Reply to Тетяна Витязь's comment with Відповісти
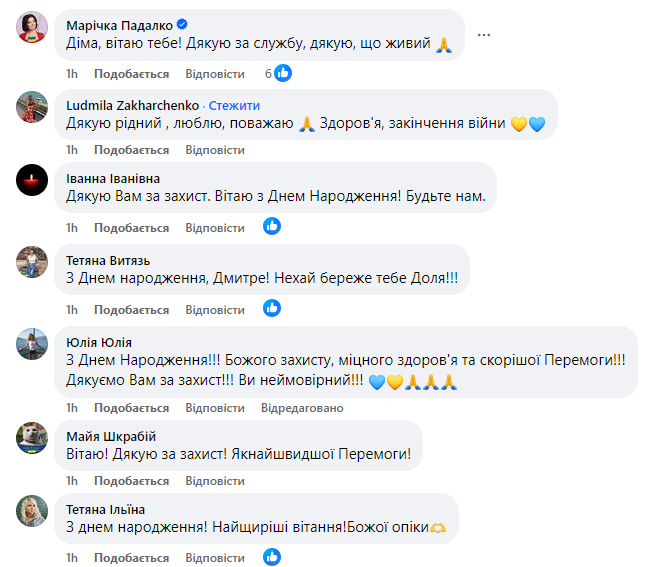The image size is (655, 567). point(215,309)
